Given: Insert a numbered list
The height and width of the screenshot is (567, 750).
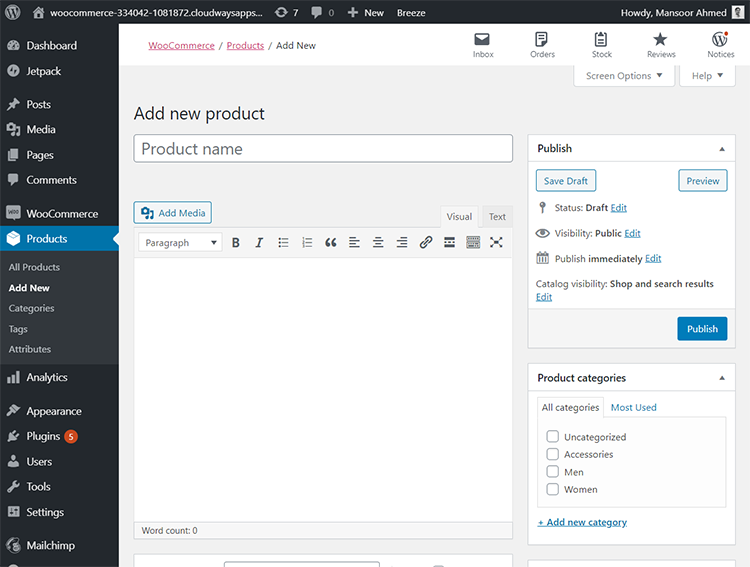Looking at the screenshot, I should point(307,243).
